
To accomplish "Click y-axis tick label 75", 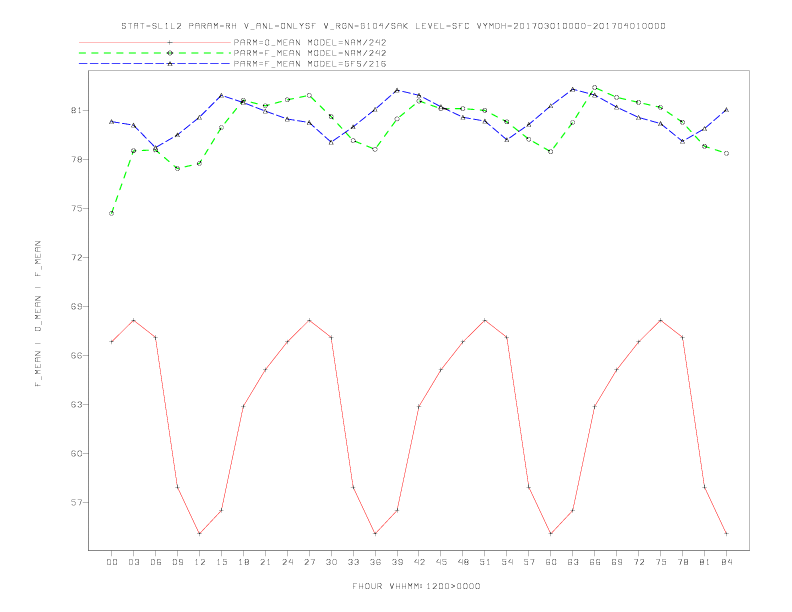I will 77,208.
